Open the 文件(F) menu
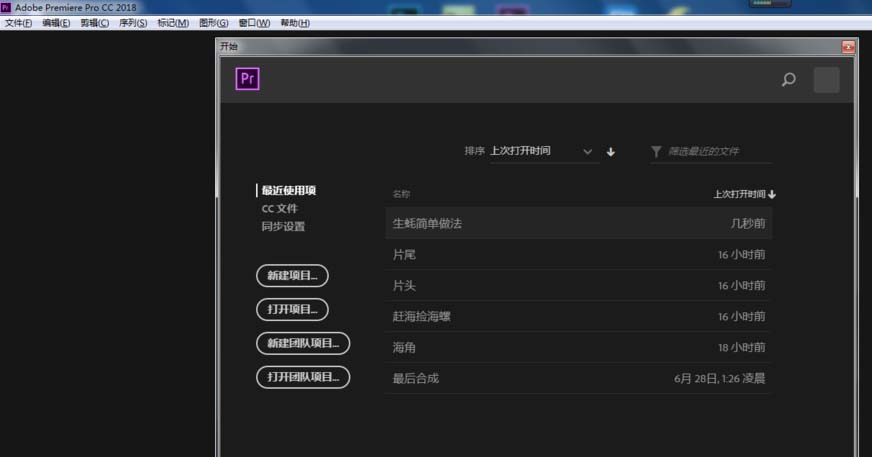The width and height of the screenshot is (872, 457). tap(18, 23)
